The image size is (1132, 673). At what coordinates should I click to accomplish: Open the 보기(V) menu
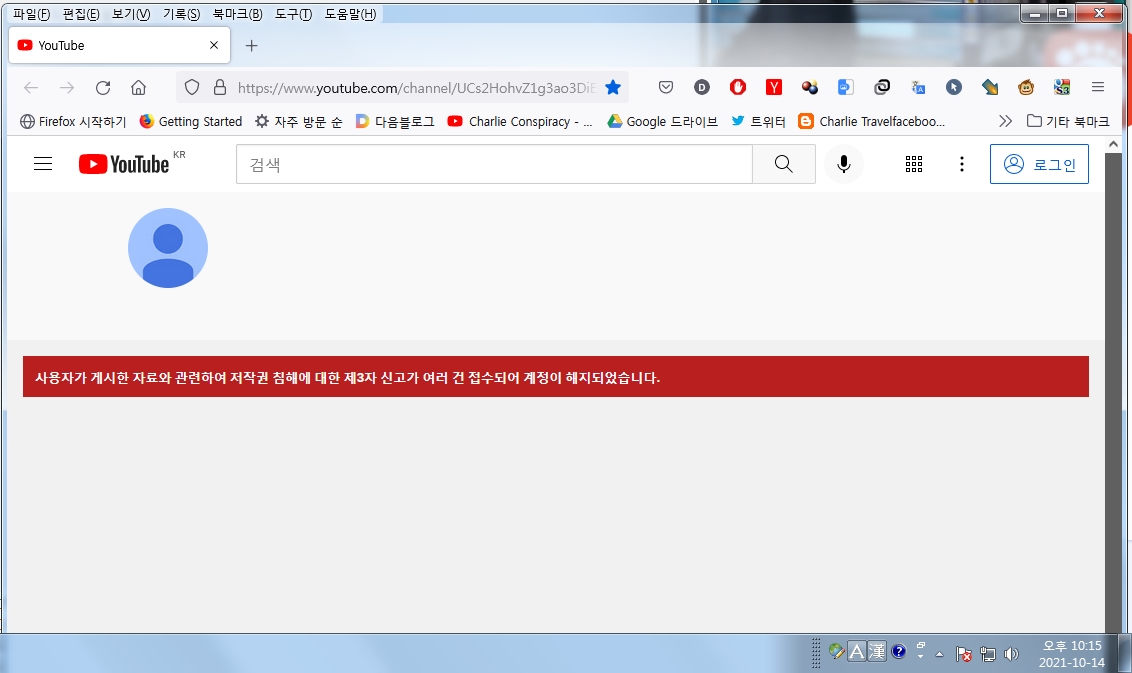(x=131, y=14)
